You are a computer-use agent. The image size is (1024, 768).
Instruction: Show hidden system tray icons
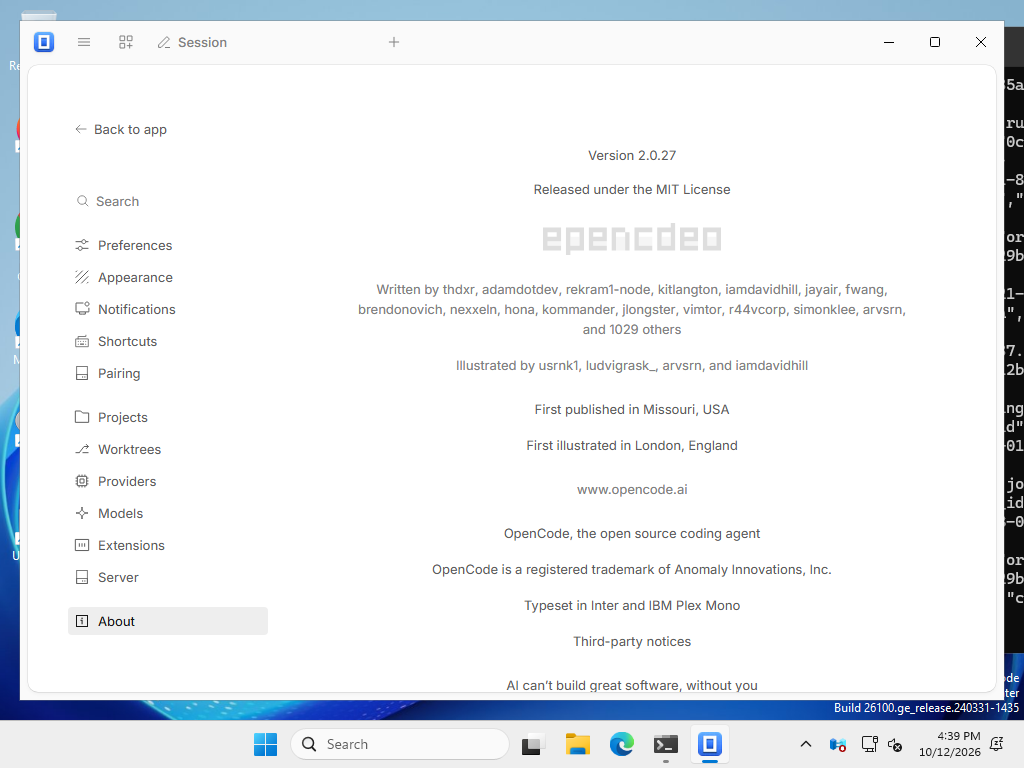point(806,744)
